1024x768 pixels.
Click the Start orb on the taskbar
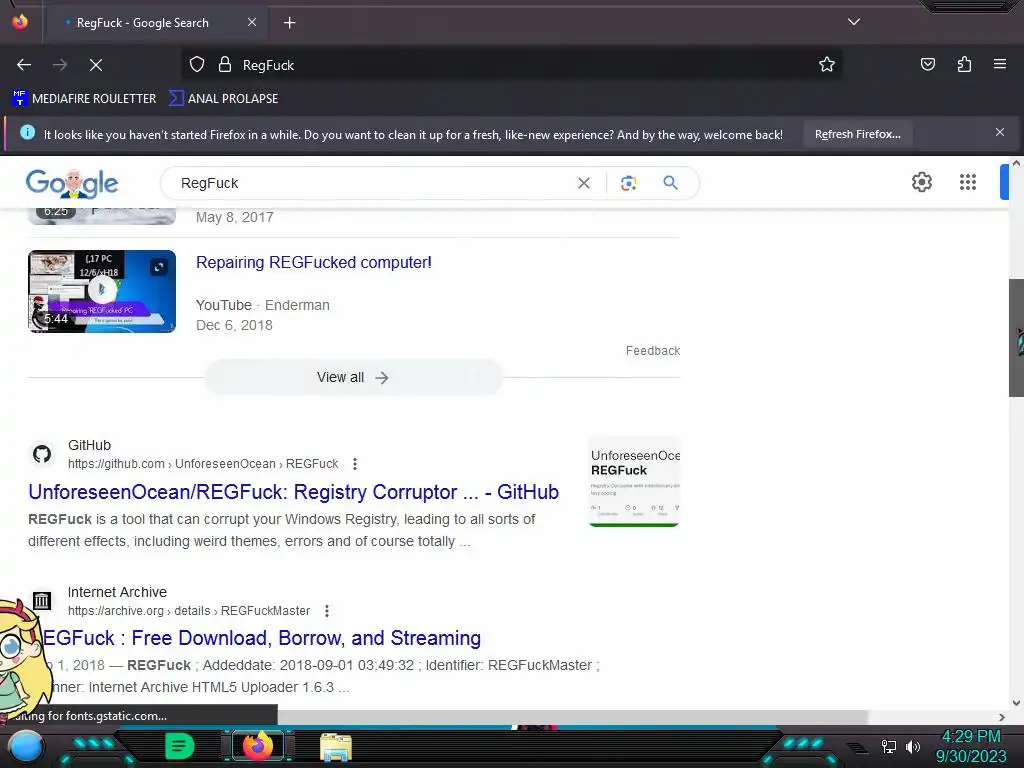pos(26,747)
